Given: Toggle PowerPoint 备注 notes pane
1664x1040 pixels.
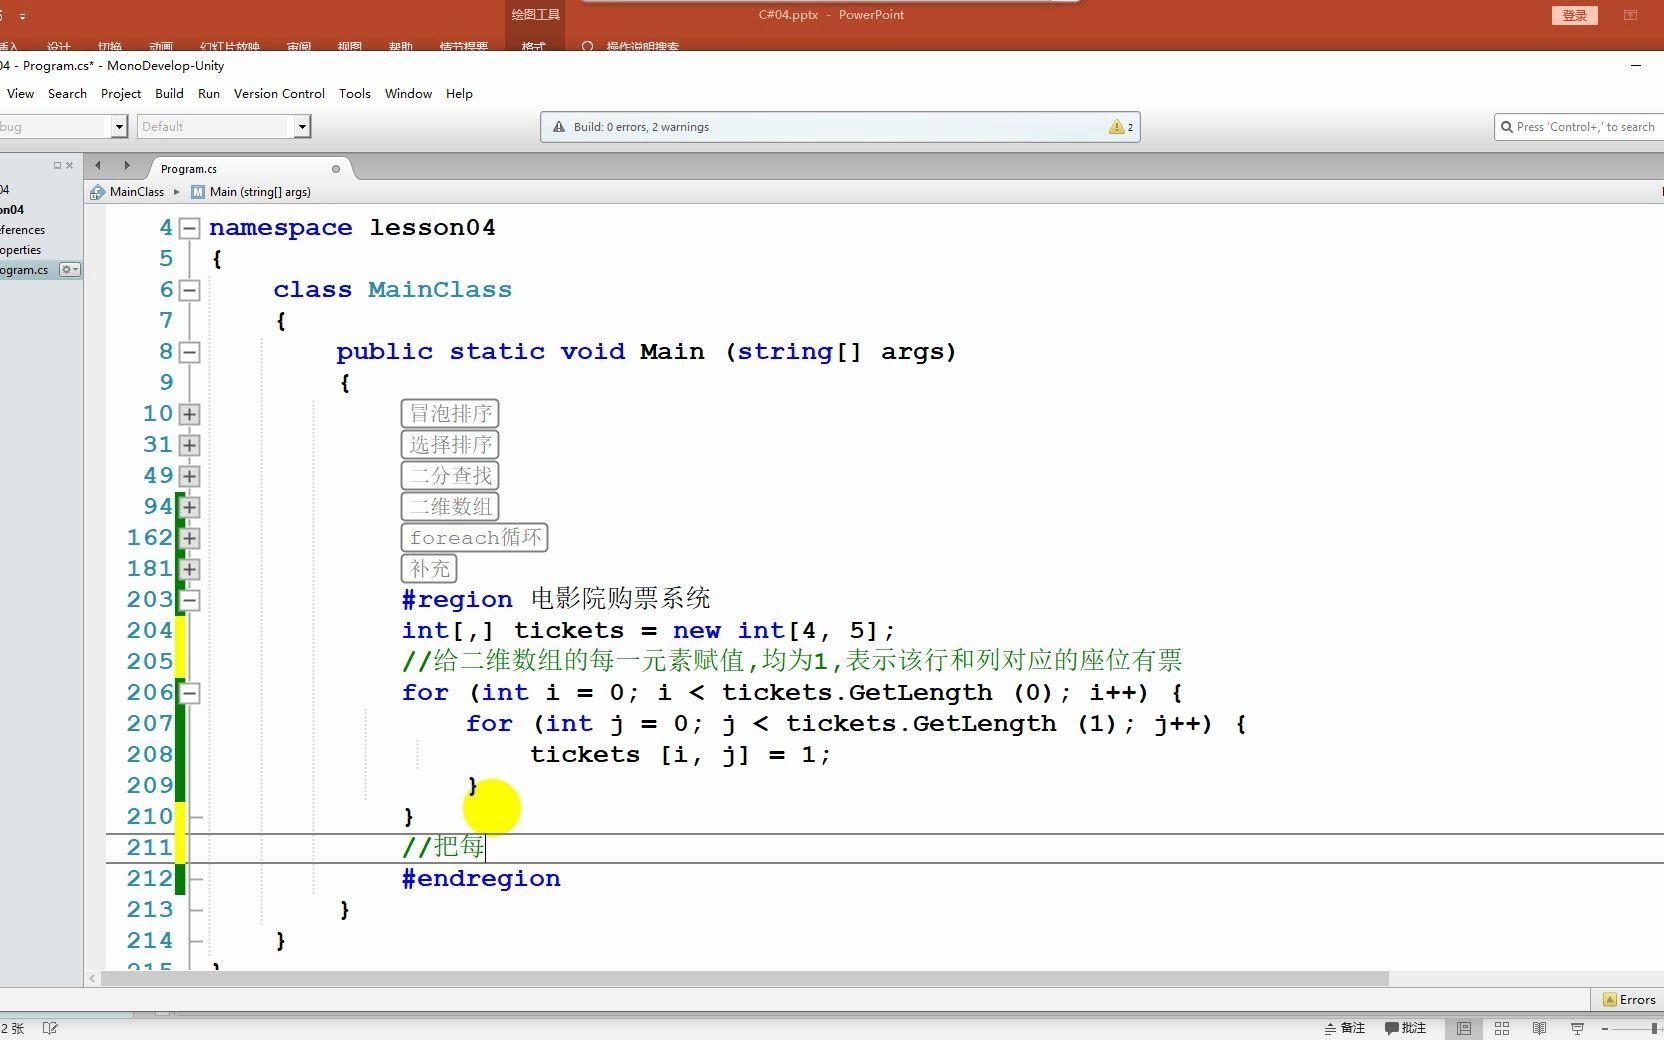Looking at the screenshot, I should [1345, 1028].
